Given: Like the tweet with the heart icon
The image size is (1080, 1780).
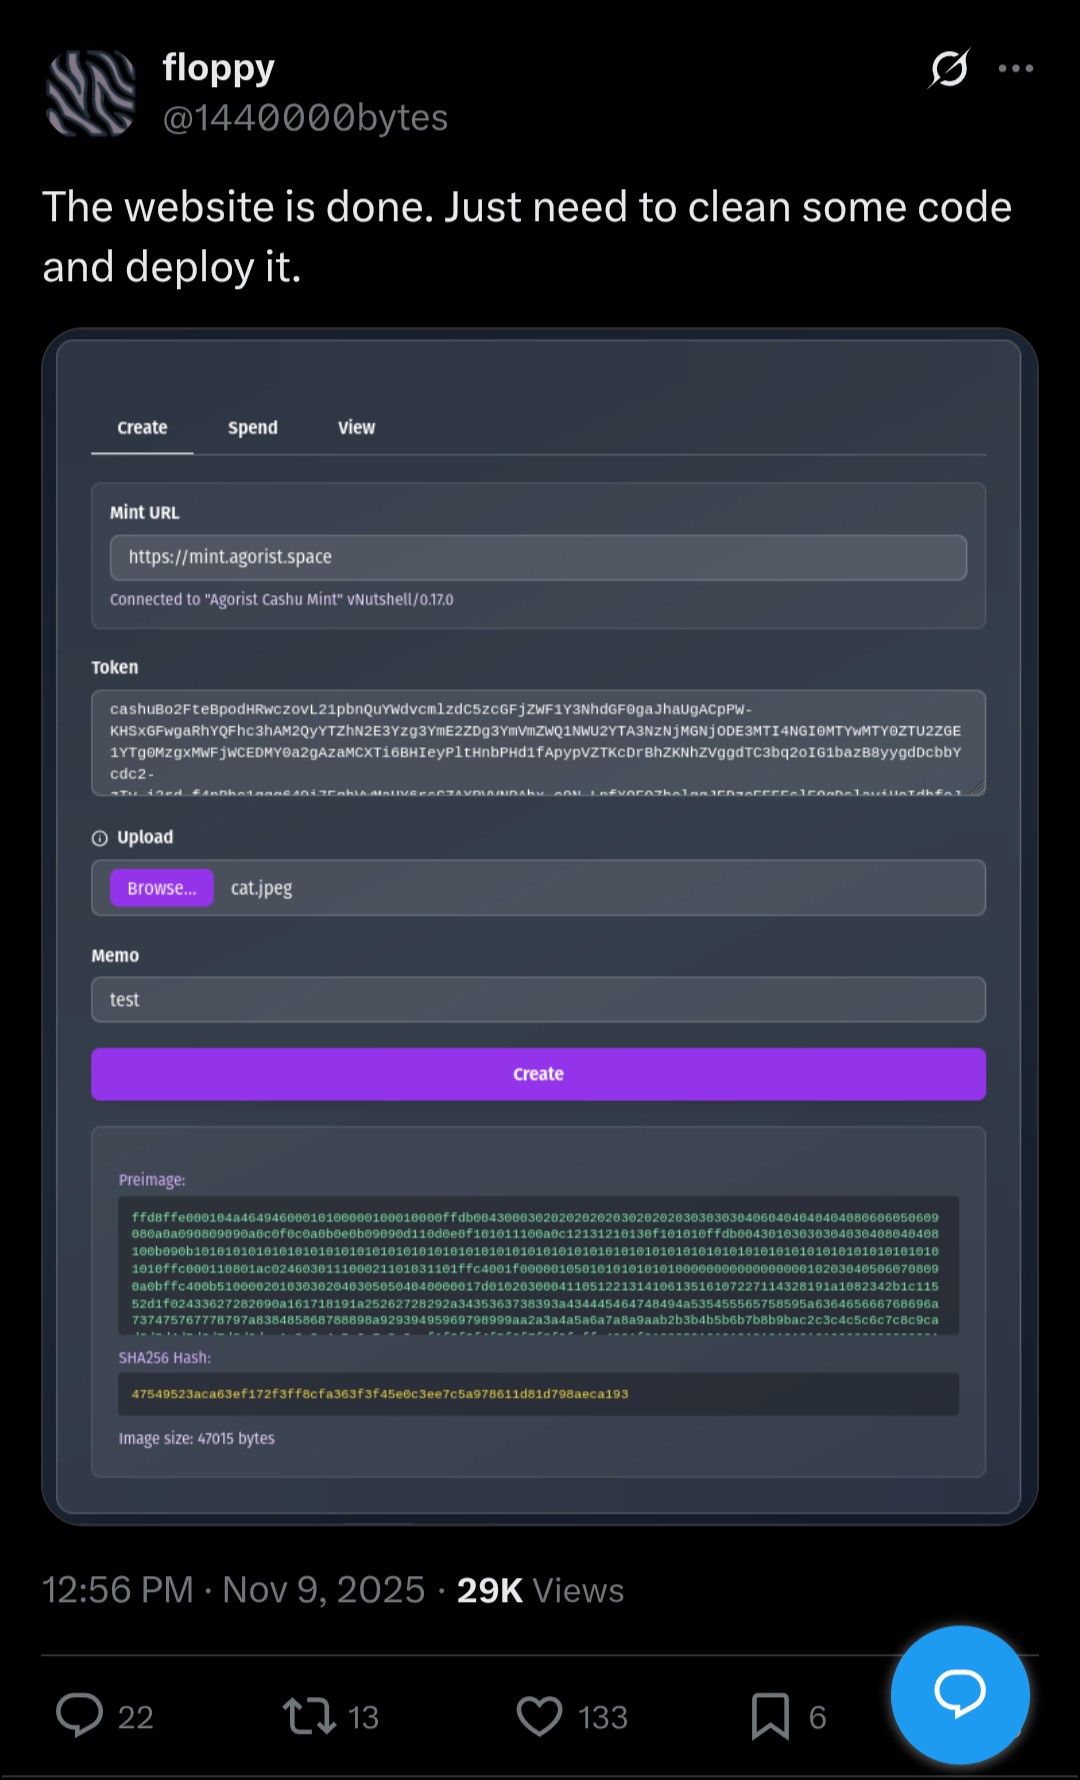Looking at the screenshot, I should 540,1715.
